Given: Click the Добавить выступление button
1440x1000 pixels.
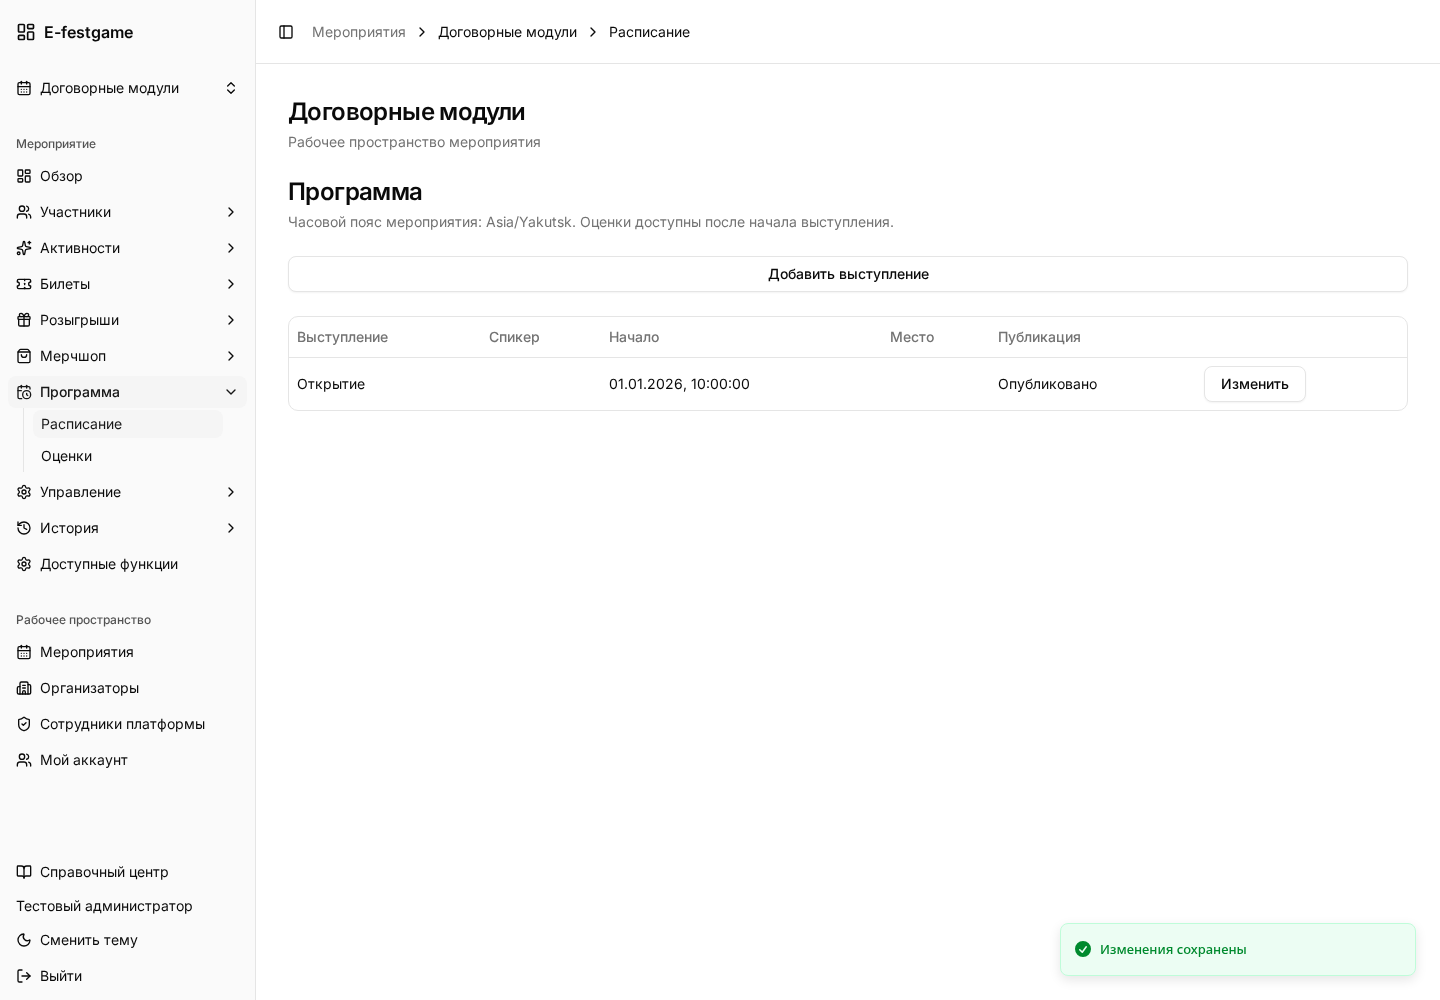Looking at the screenshot, I should pos(848,274).
